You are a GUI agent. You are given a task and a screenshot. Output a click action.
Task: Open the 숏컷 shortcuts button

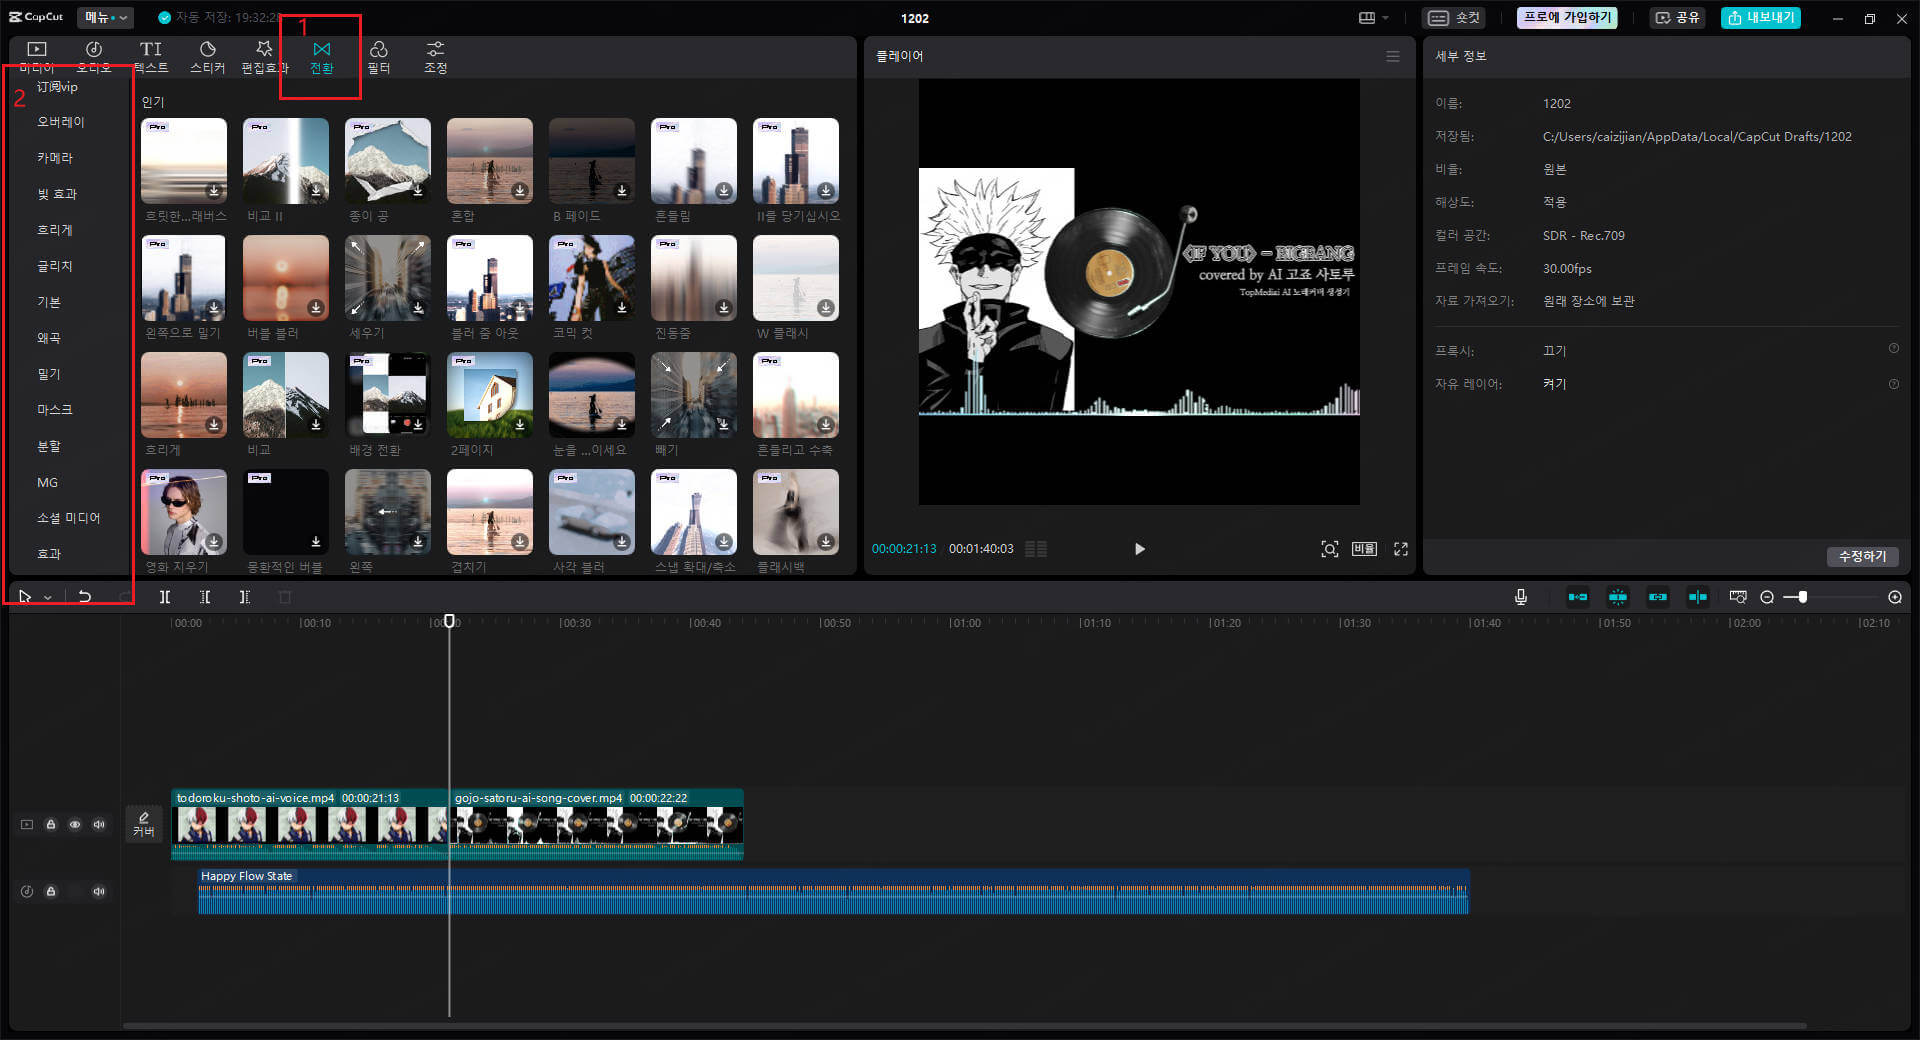[1454, 17]
